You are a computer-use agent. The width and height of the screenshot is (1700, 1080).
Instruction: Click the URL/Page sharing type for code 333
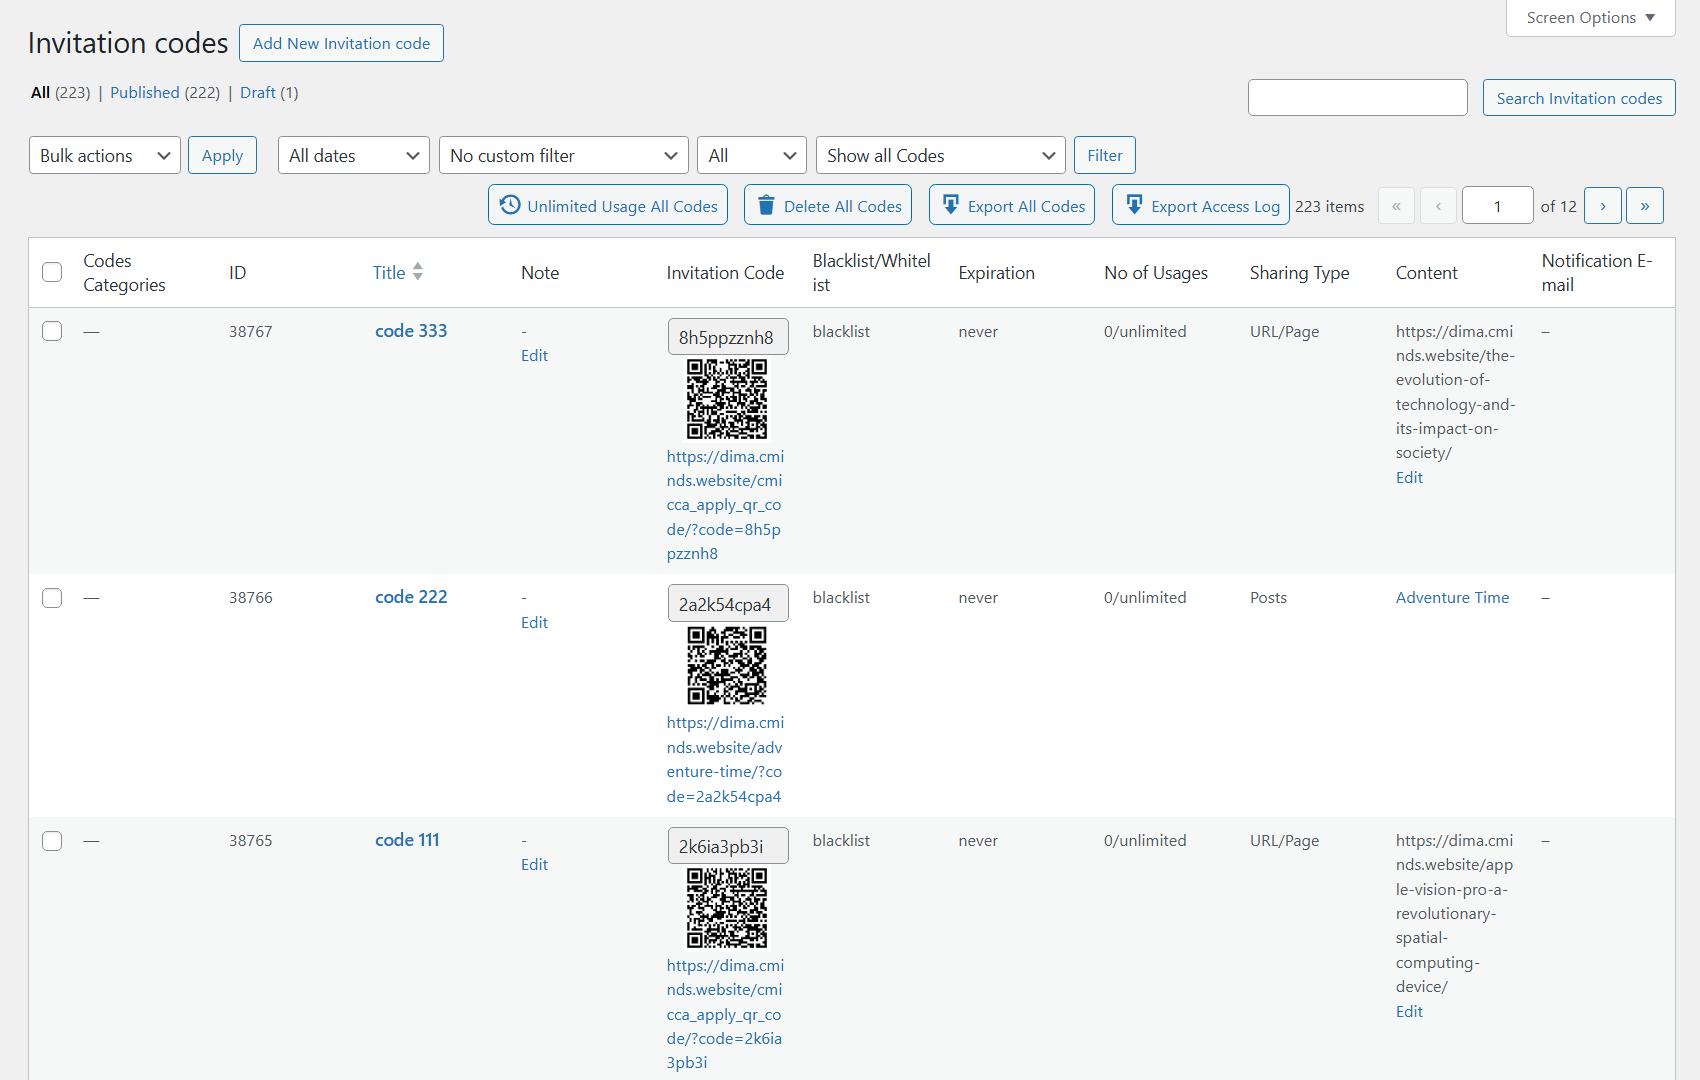pos(1284,331)
